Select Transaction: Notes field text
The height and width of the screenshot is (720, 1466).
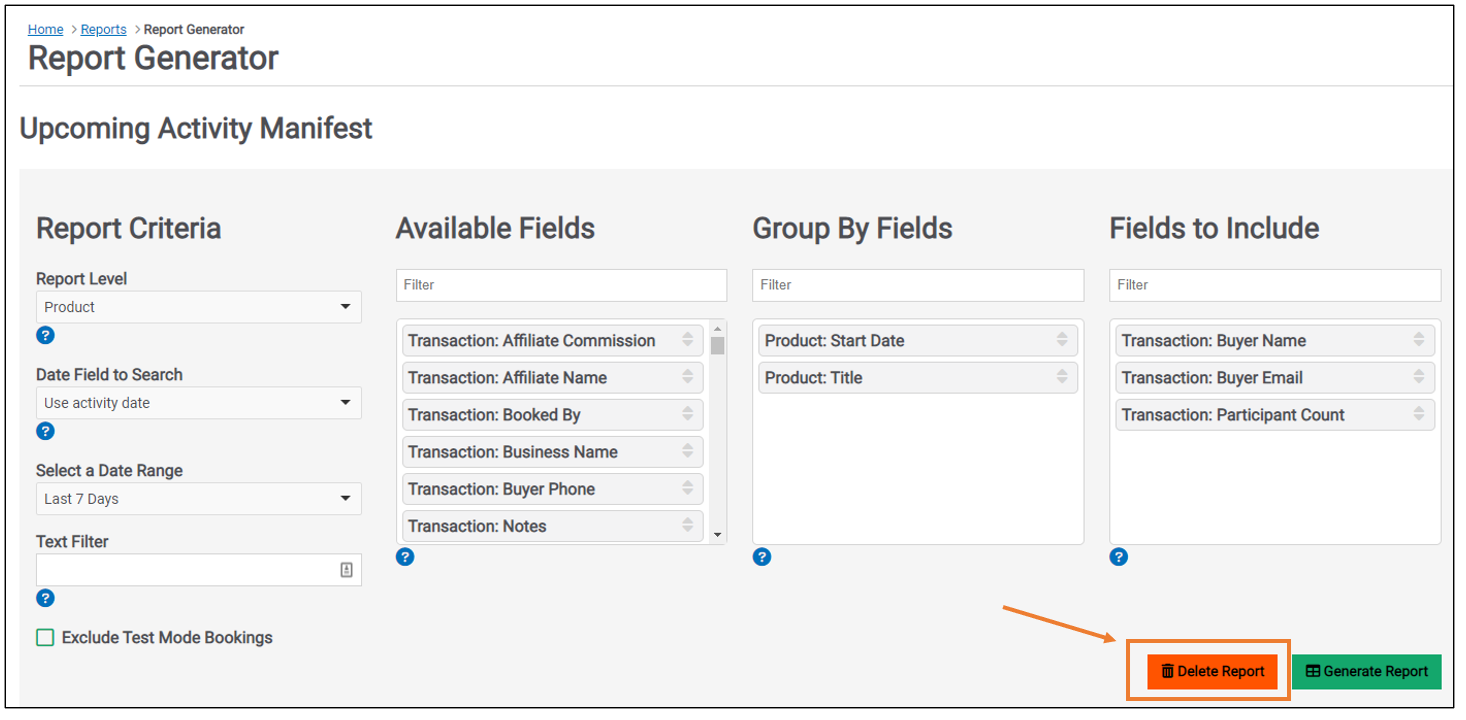click(x=477, y=525)
